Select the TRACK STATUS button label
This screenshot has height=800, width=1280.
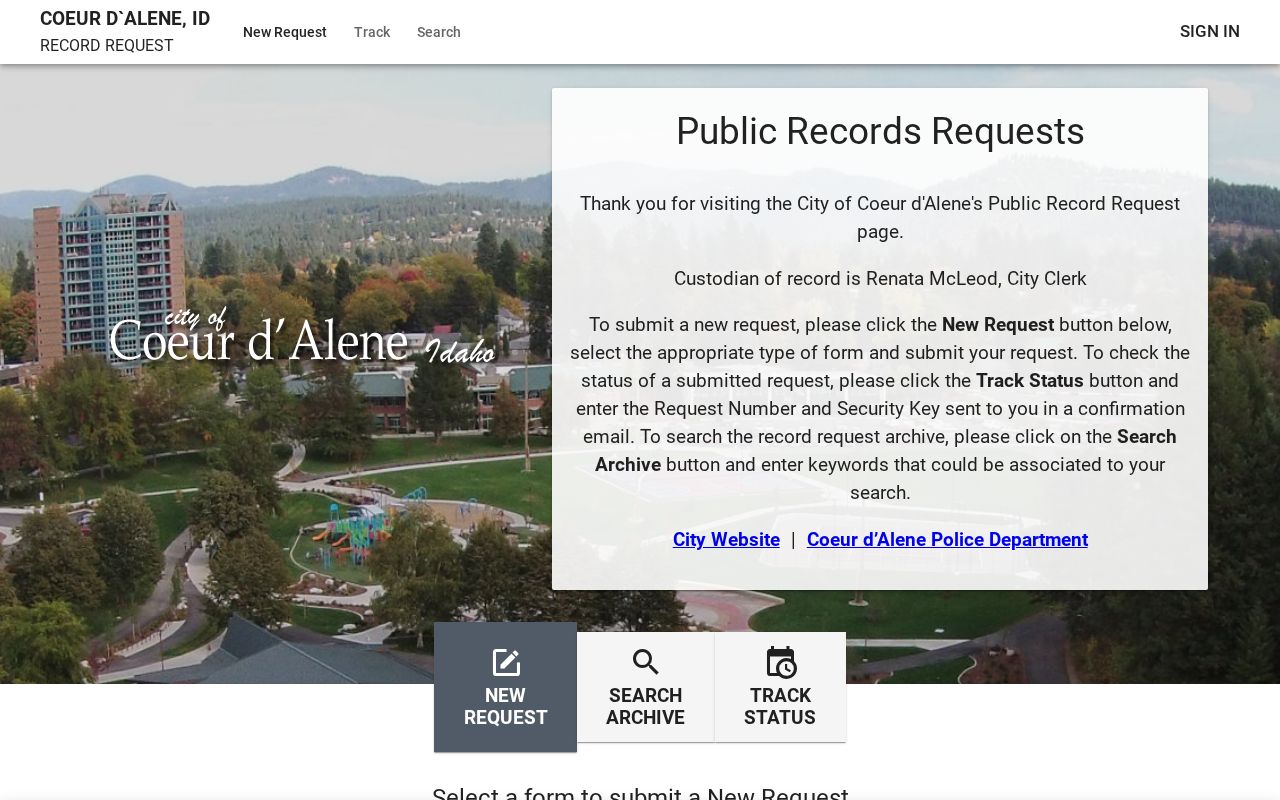click(x=780, y=706)
